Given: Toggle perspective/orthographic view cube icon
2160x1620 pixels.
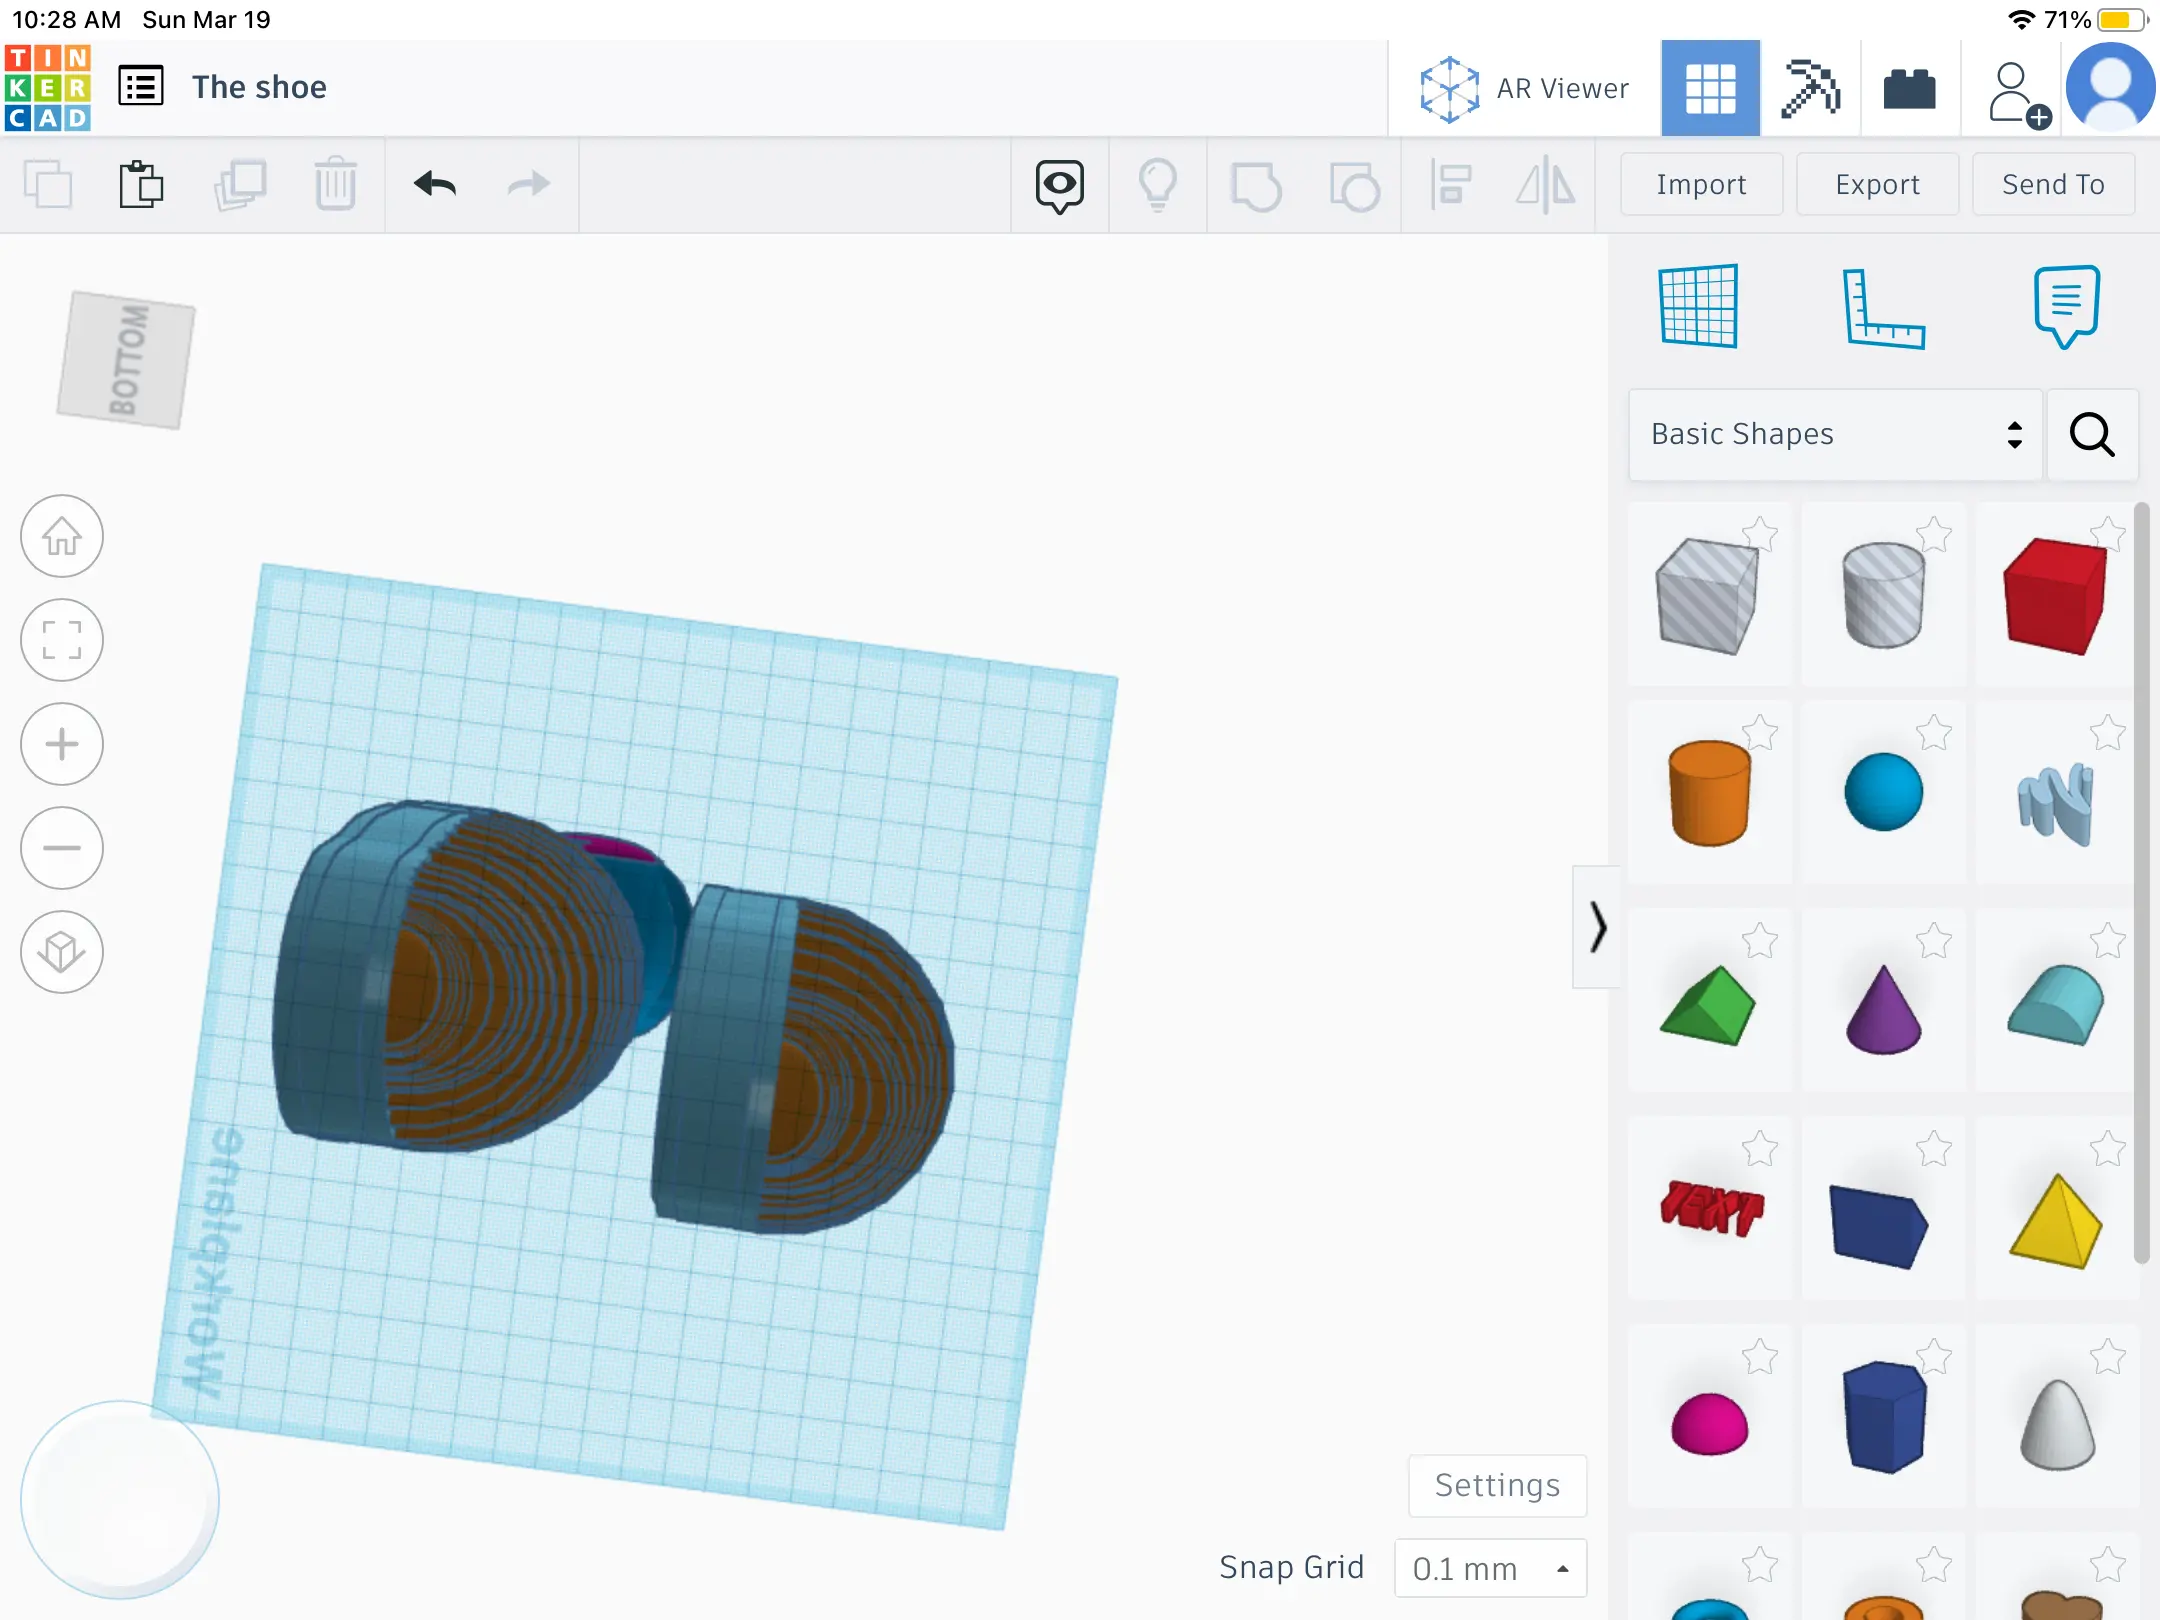Looking at the screenshot, I should pyautogui.click(x=62, y=952).
